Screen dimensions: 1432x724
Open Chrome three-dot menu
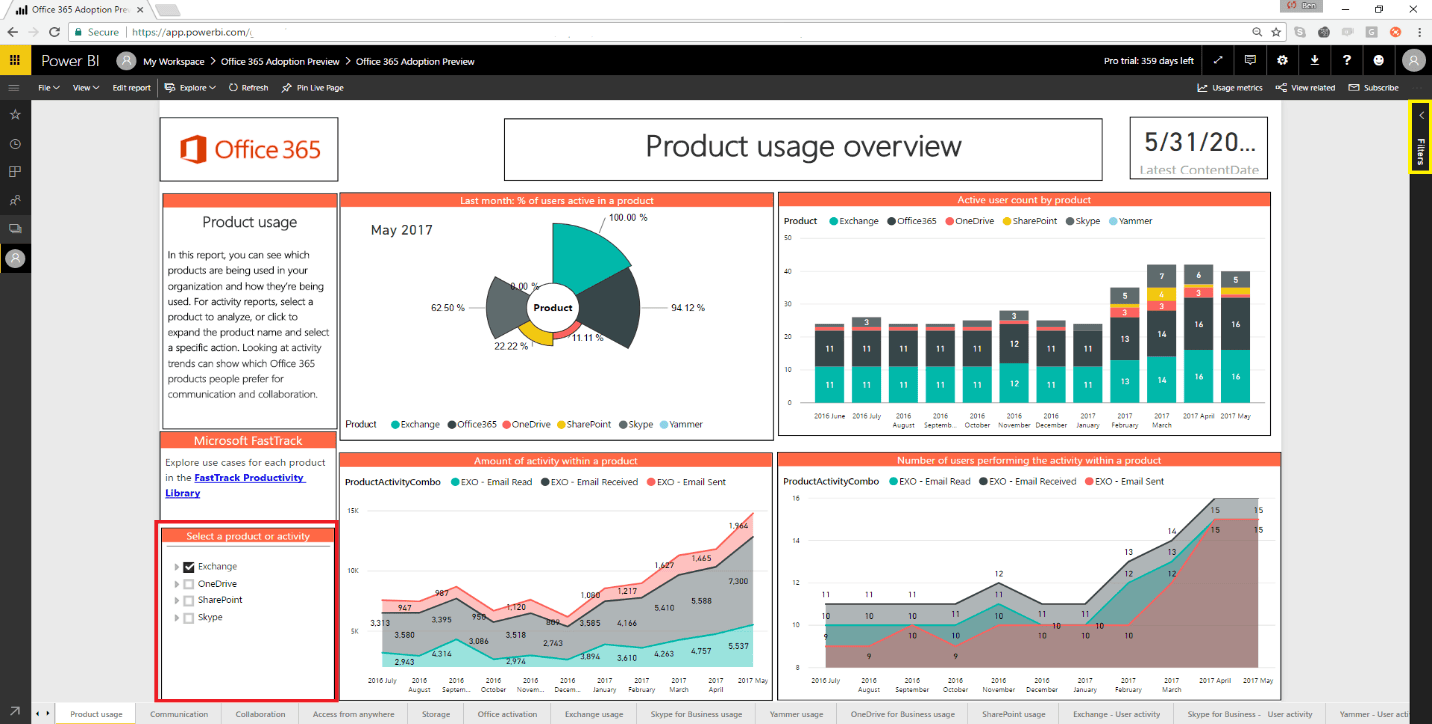click(x=1418, y=32)
